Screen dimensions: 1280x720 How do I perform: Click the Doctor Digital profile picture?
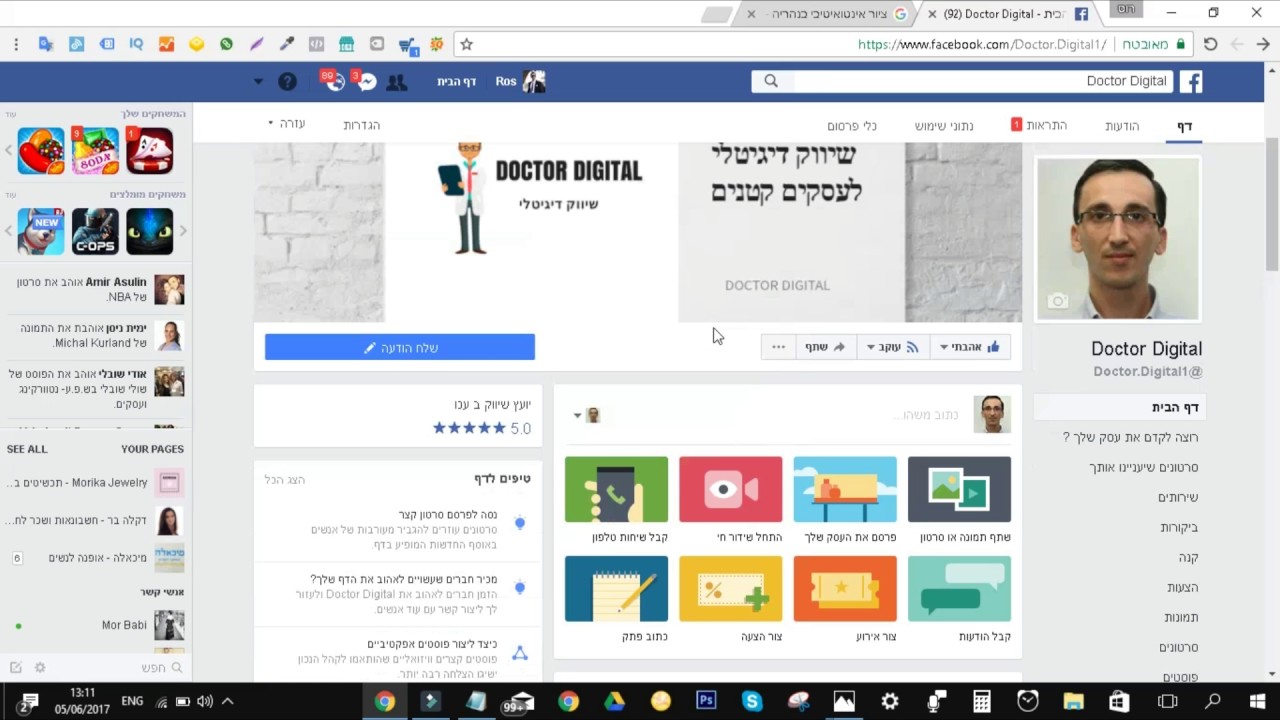tap(1117, 239)
